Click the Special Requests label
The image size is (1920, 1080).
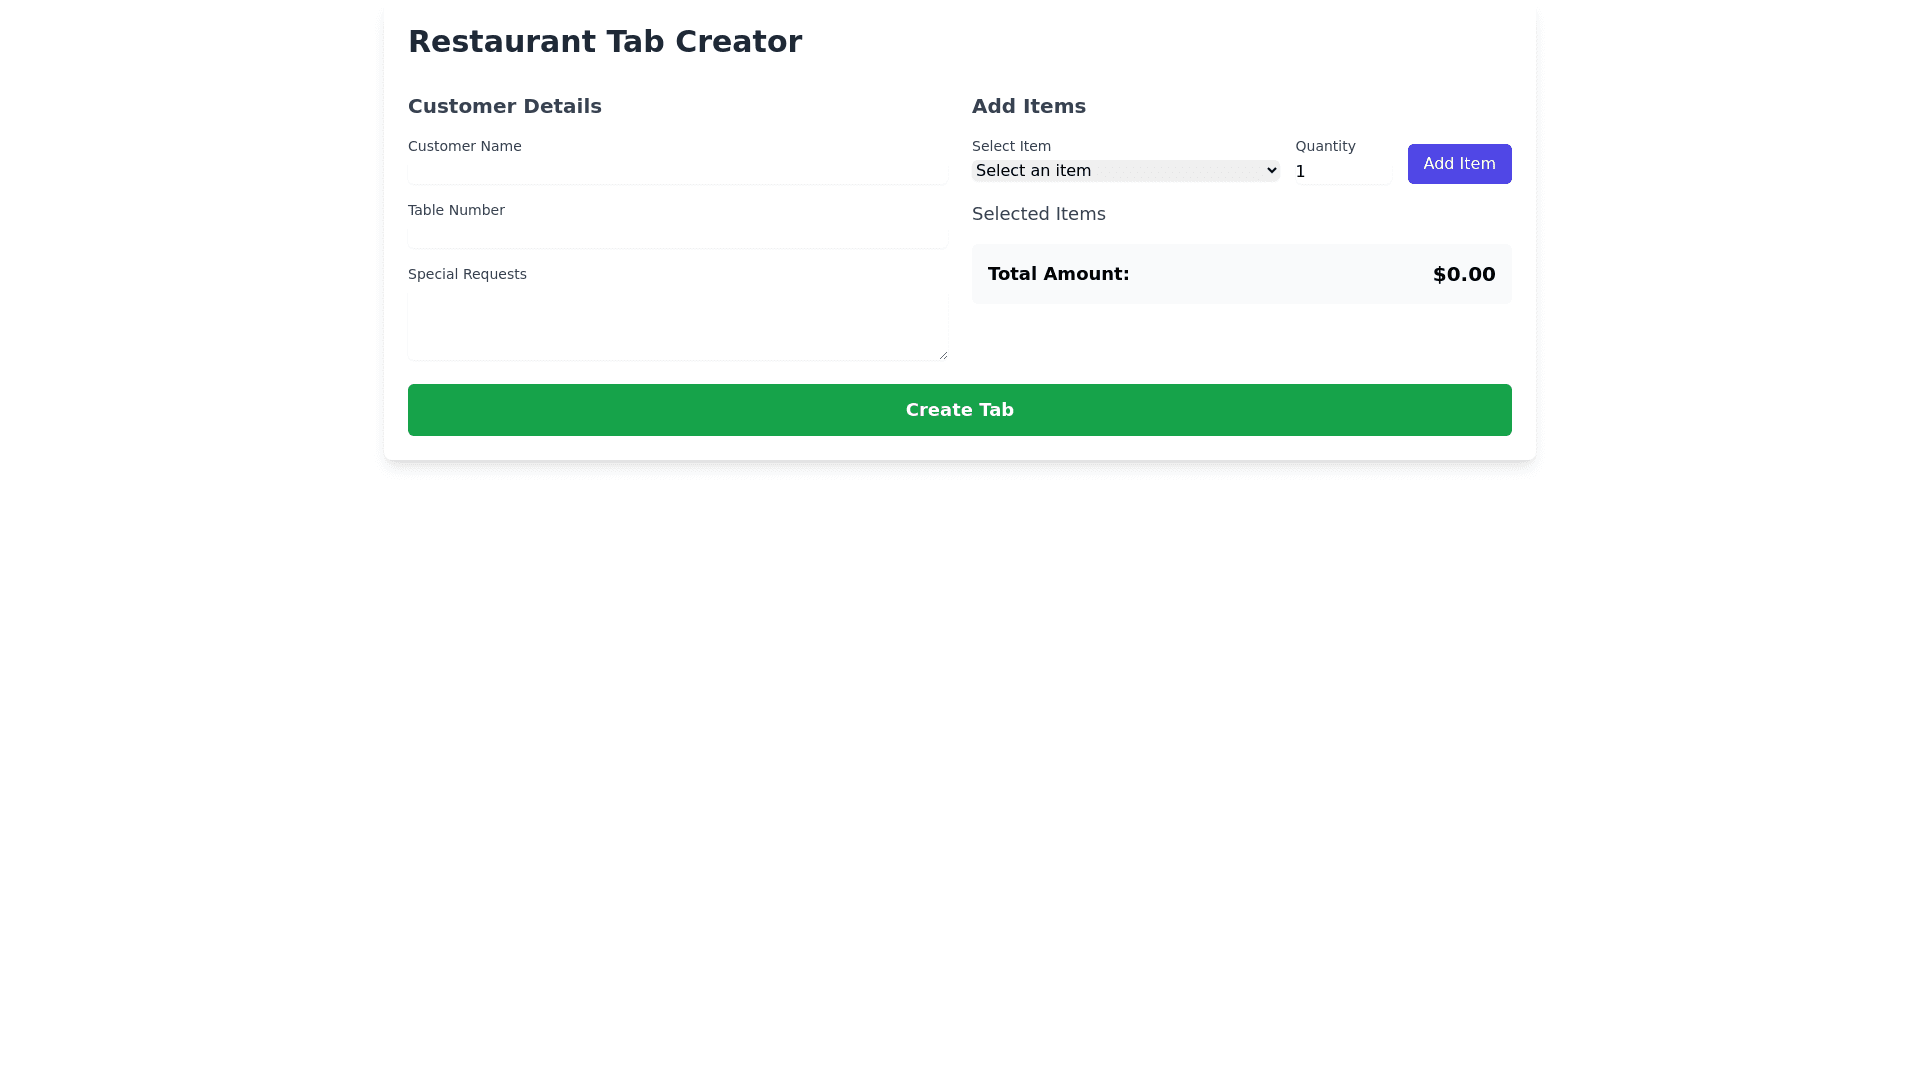coord(467,273)
